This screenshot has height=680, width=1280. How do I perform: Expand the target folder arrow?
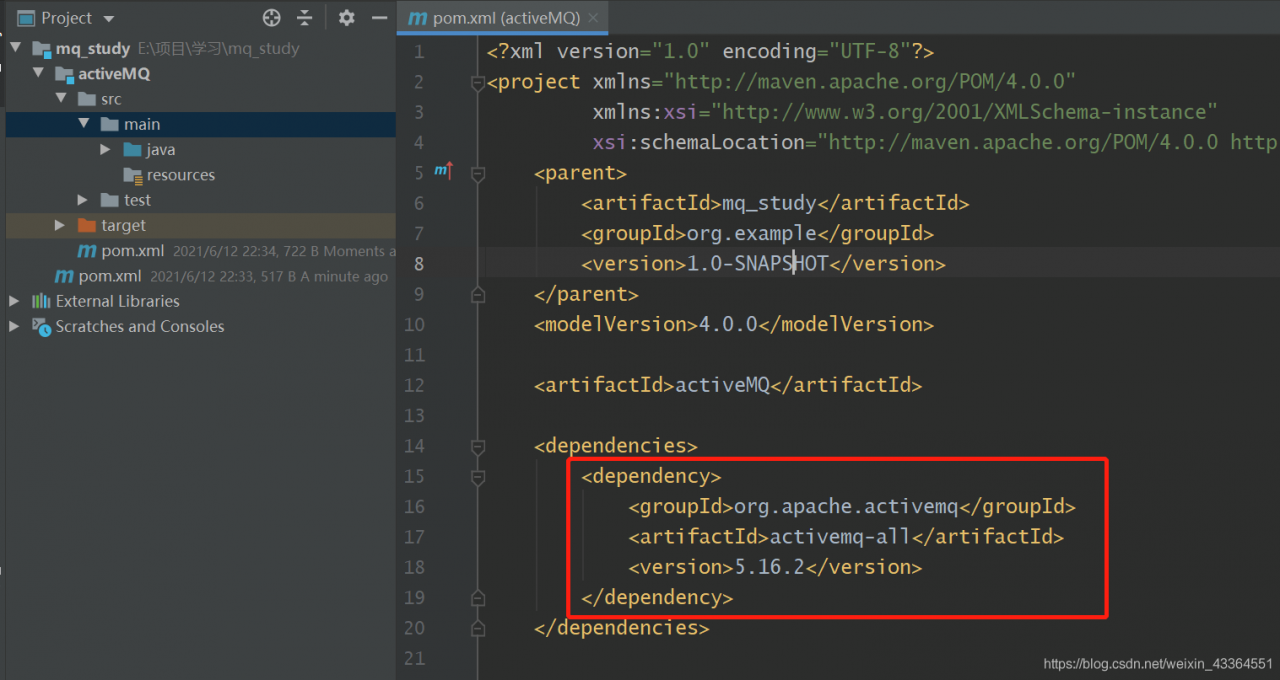coord(60,225)
